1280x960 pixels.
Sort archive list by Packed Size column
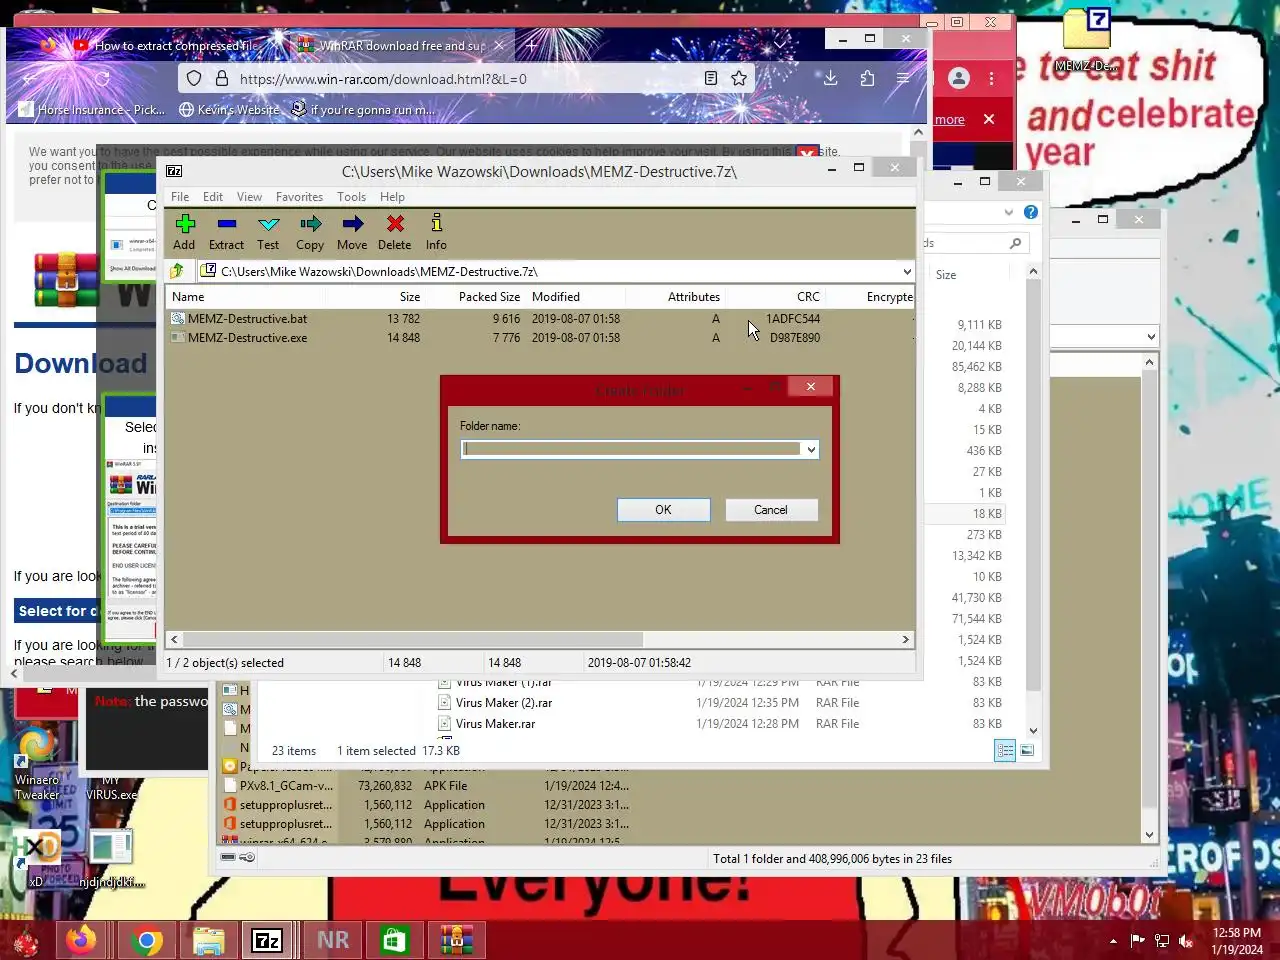489,297
